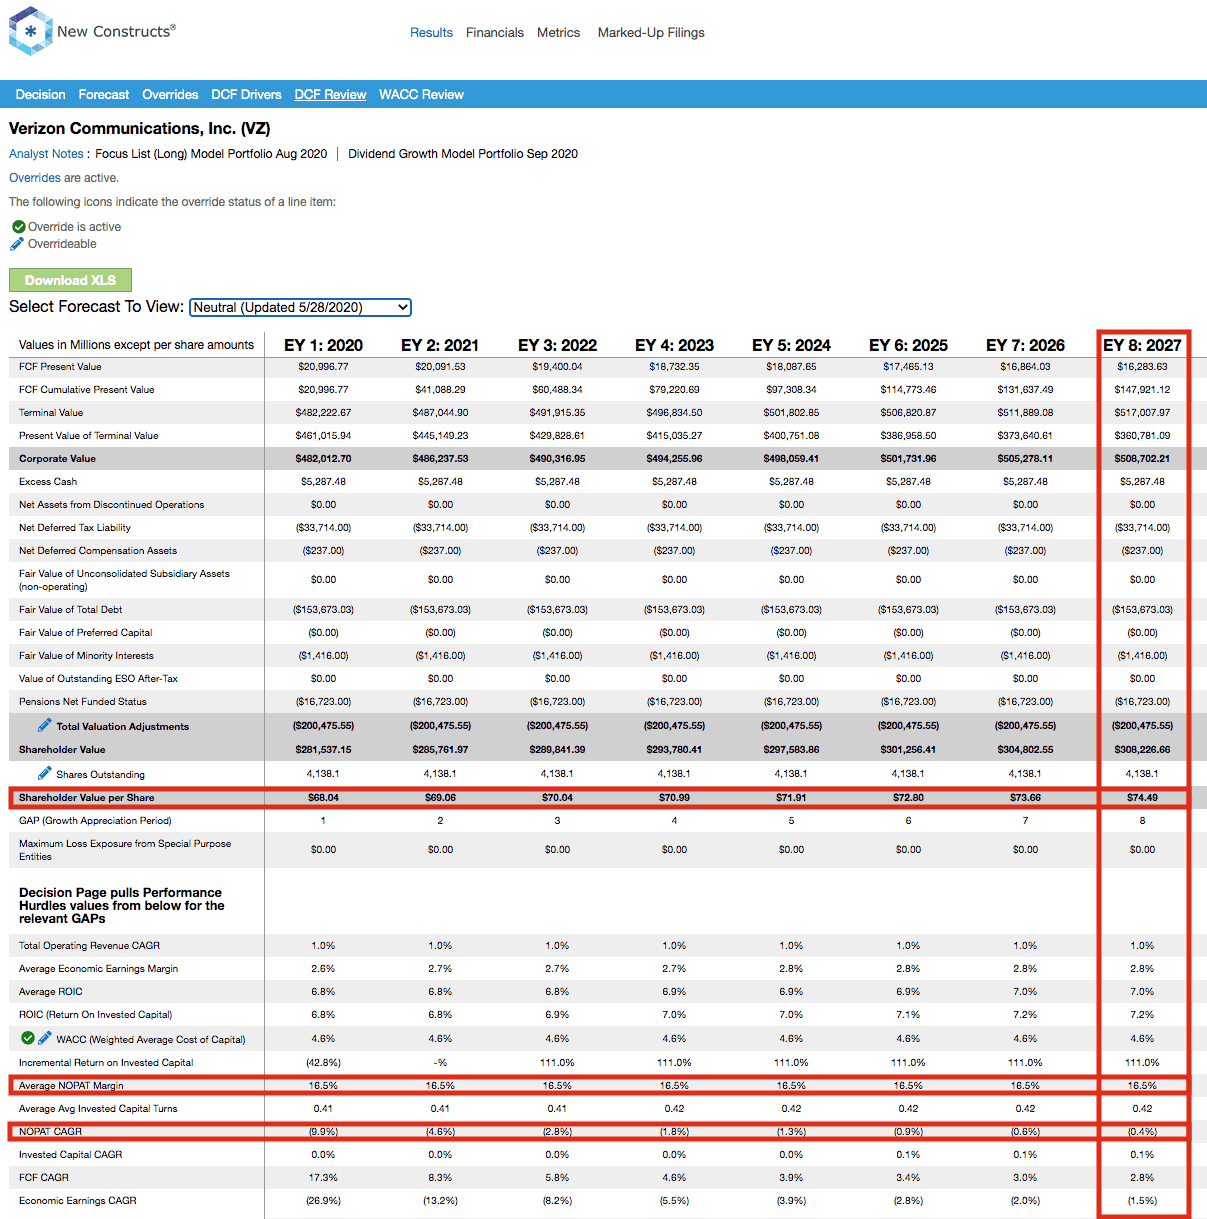Click the New Constructs logo icon

[x=30, y=31]
